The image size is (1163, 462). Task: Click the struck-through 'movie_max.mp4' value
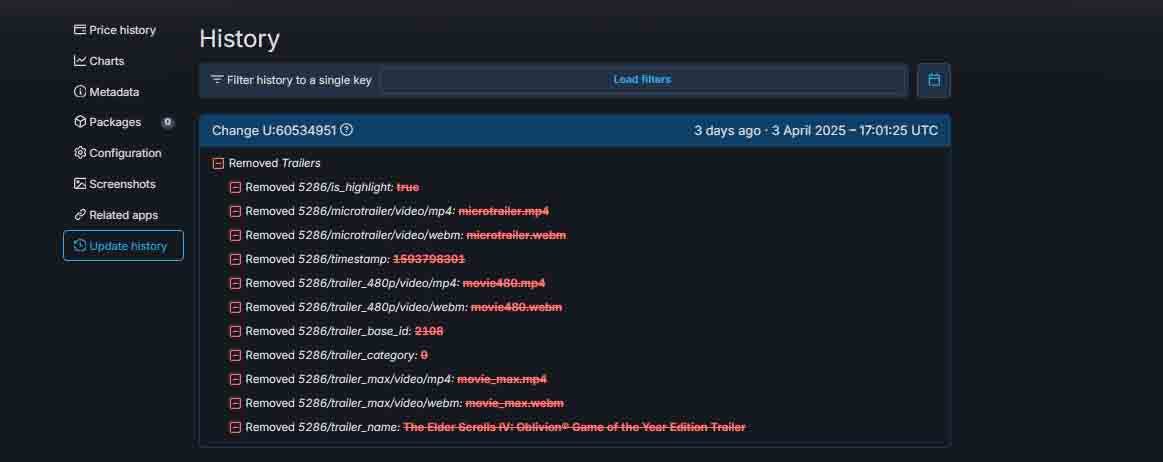click(x=502, y=379)
